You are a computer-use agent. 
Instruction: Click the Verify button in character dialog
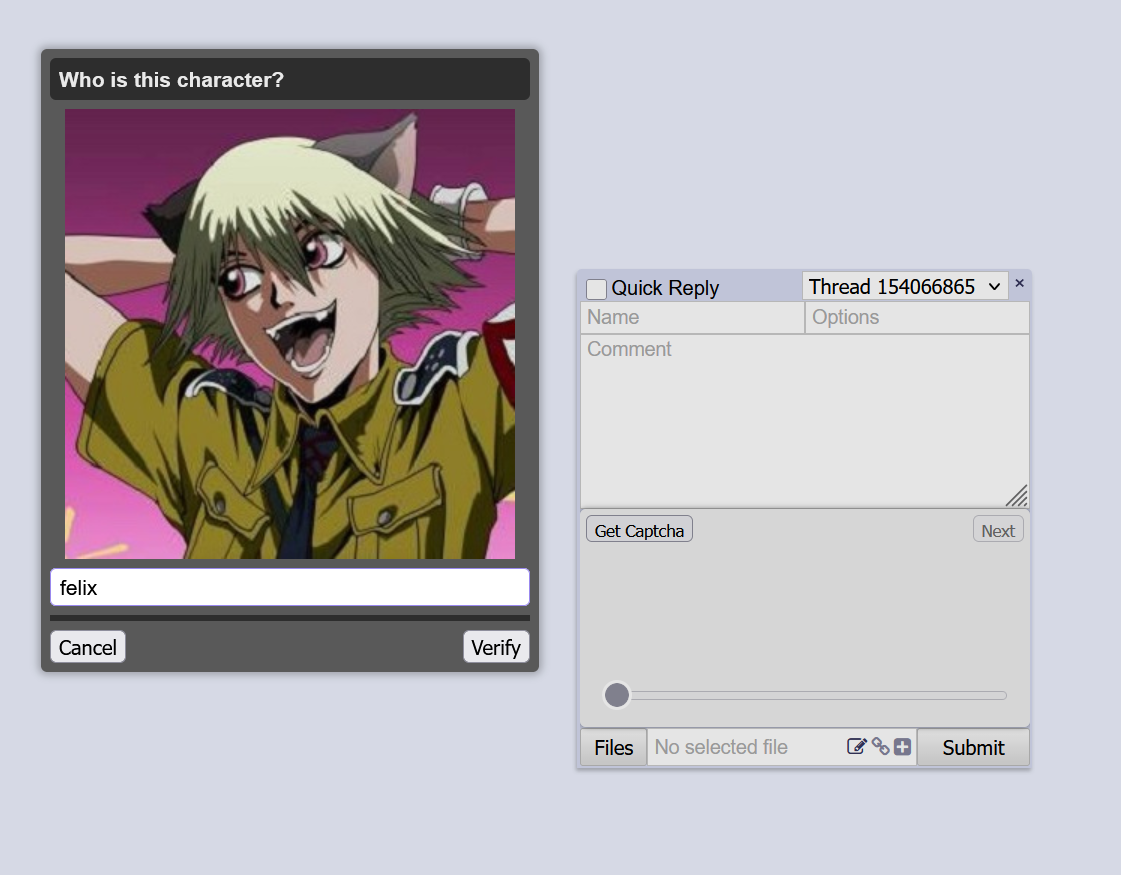coord(496,647)
